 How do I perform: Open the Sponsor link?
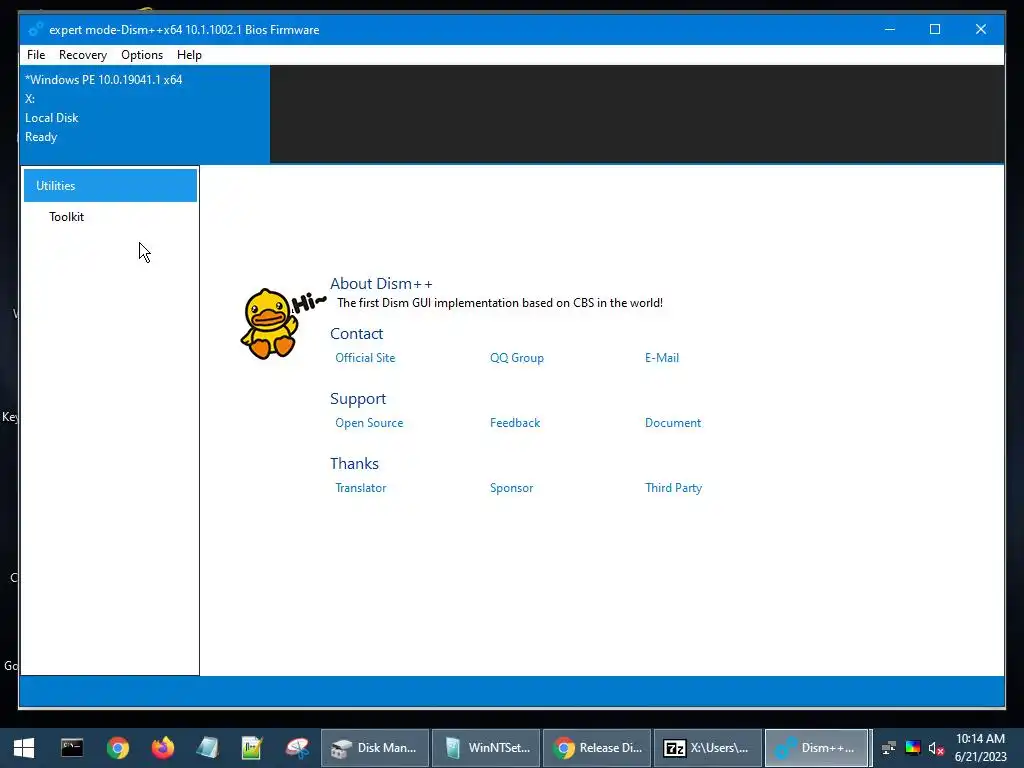pyautogui.click(x=511, y=488)
